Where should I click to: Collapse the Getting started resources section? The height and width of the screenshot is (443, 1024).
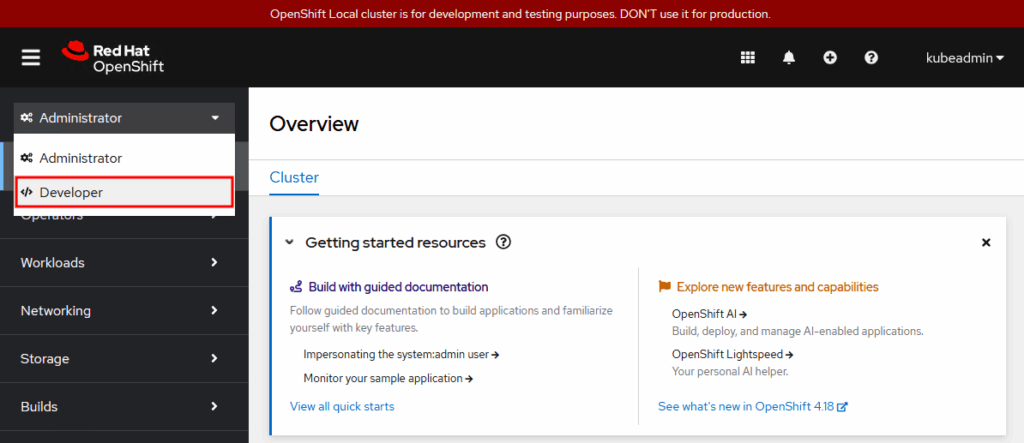(290, 243)
